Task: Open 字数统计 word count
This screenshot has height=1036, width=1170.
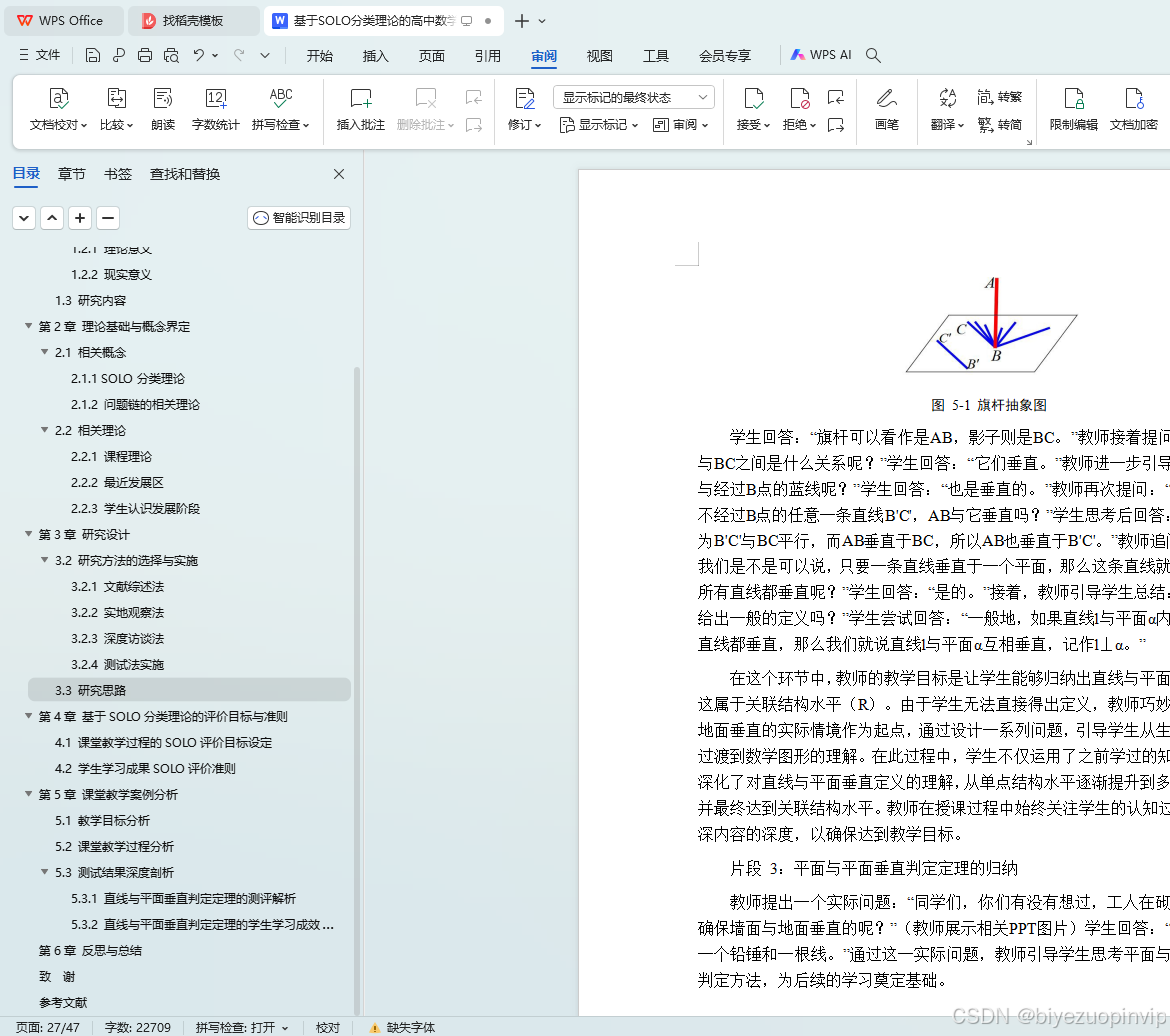Action: [x=216, y=109]
